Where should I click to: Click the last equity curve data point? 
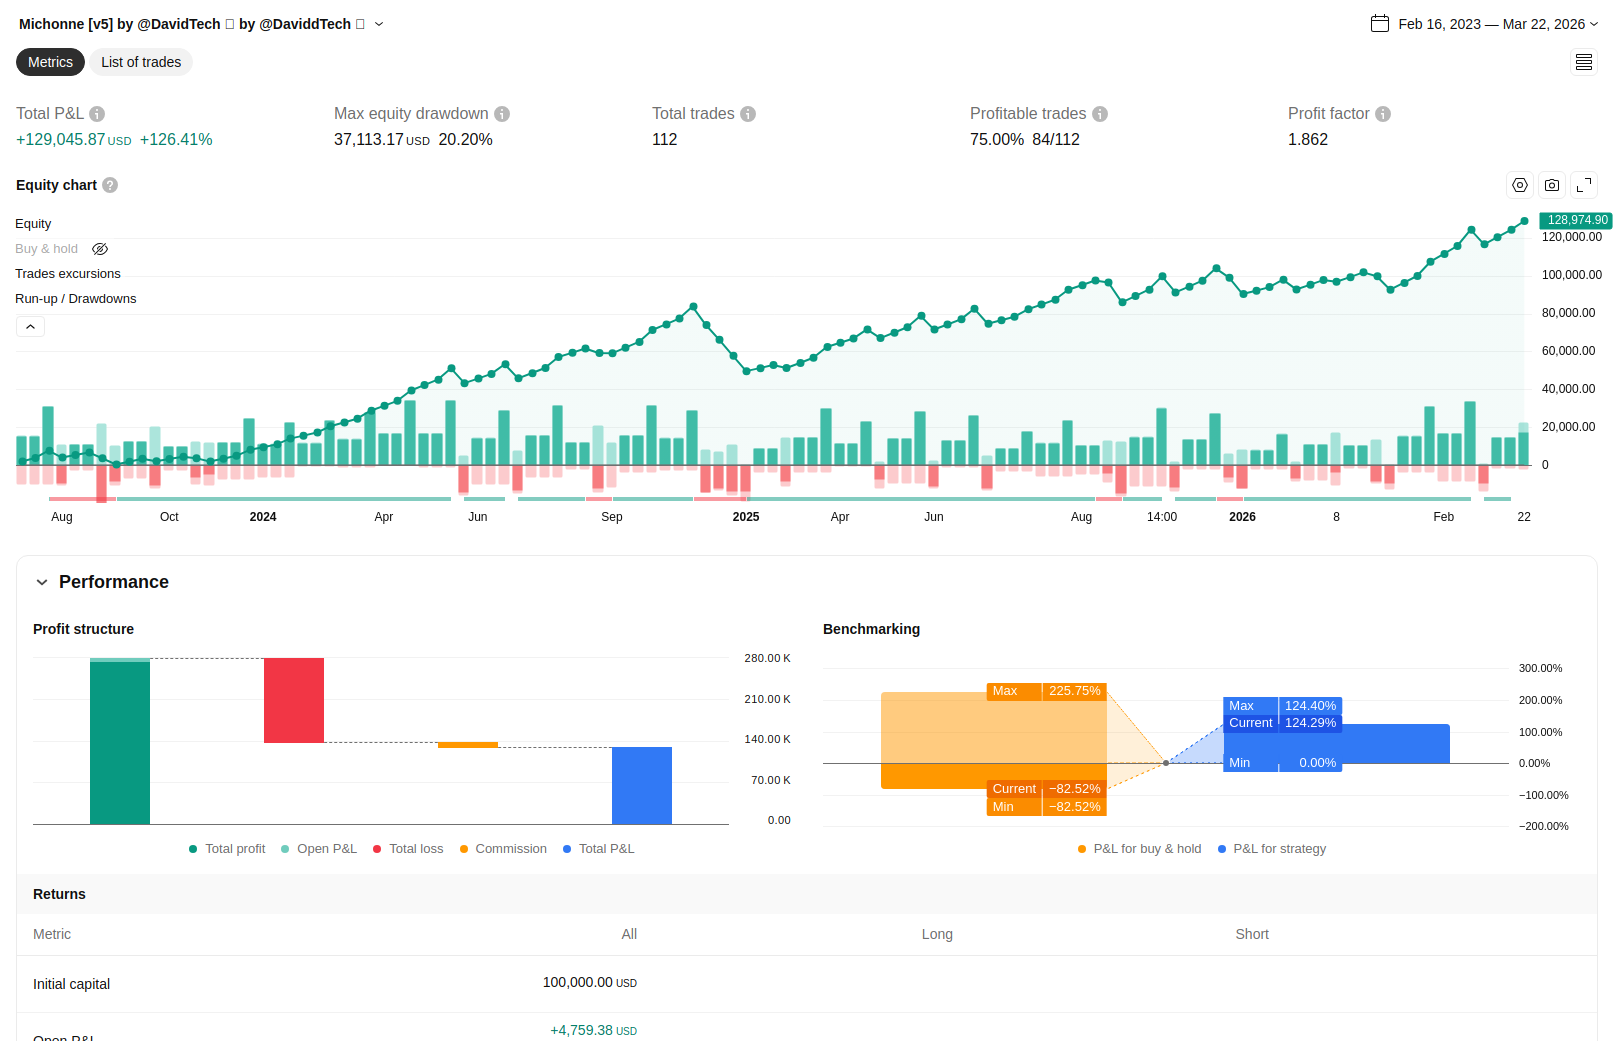coord(1524,221)
